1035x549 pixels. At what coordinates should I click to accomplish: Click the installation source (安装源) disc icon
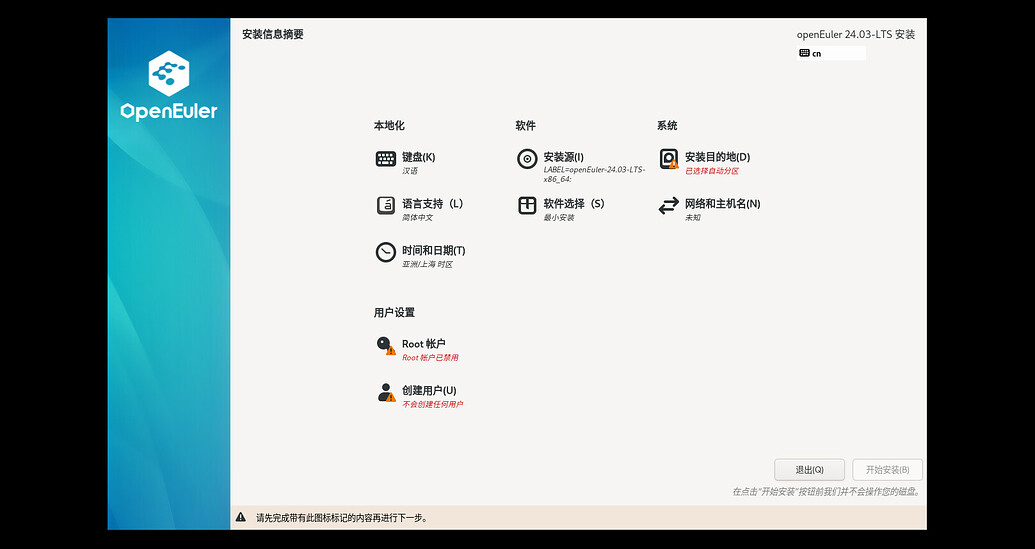coord(527,159)
